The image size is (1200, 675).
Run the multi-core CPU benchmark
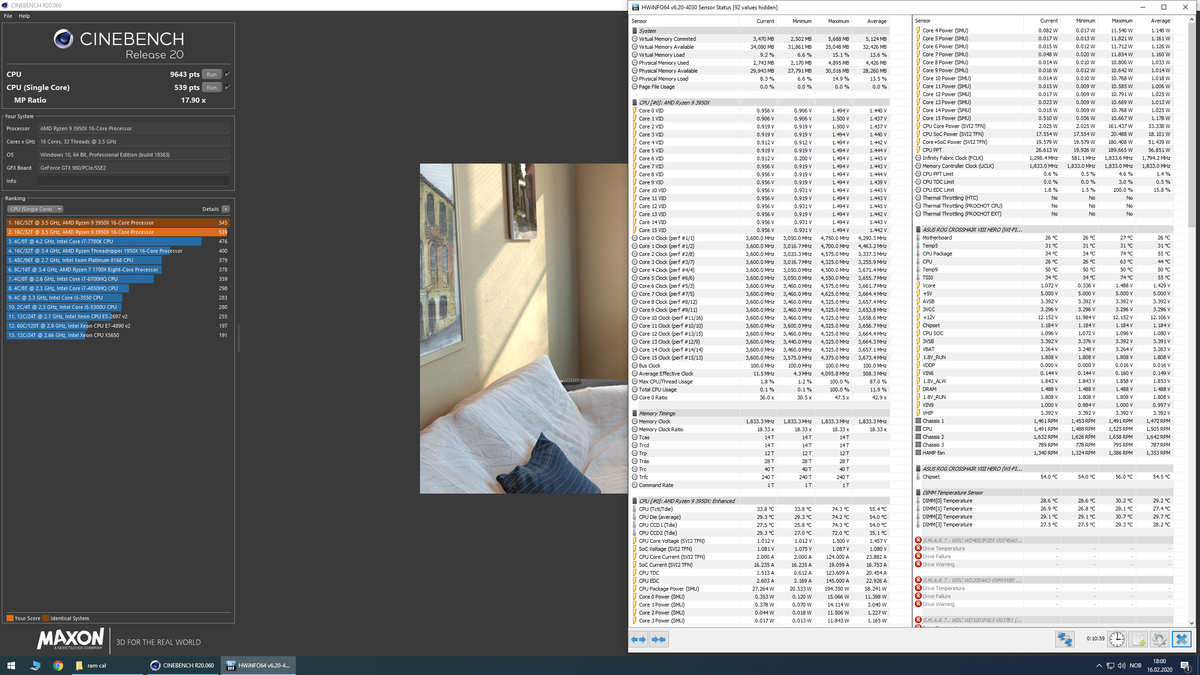[211, 74]
